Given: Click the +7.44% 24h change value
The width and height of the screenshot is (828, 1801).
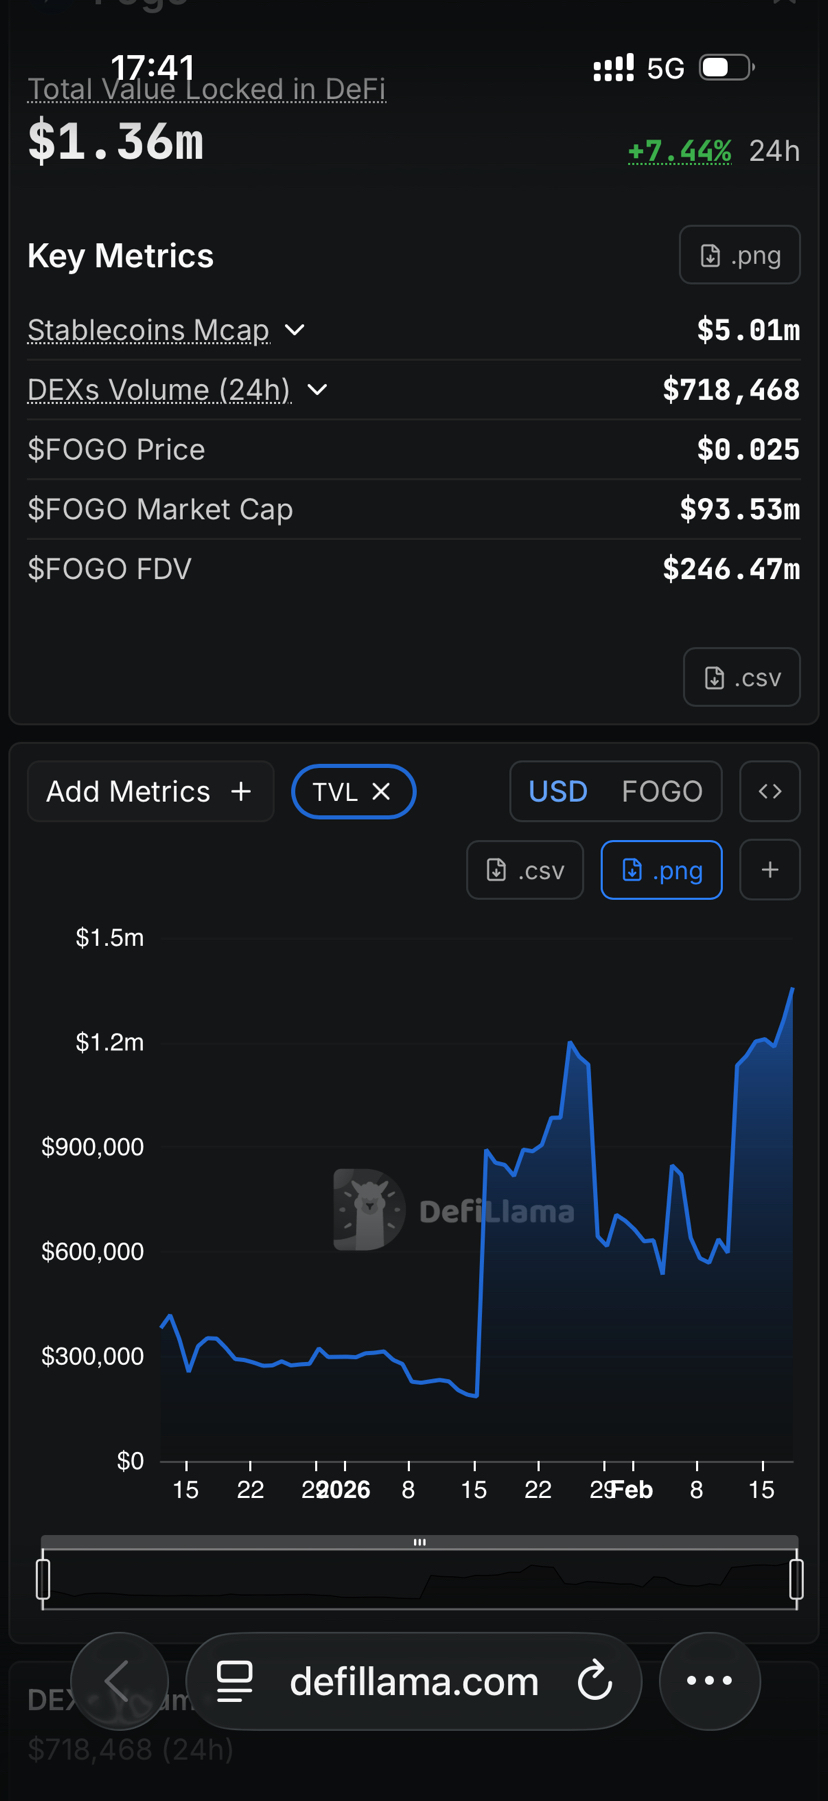Looking at the screenshot, I should 679,151.
